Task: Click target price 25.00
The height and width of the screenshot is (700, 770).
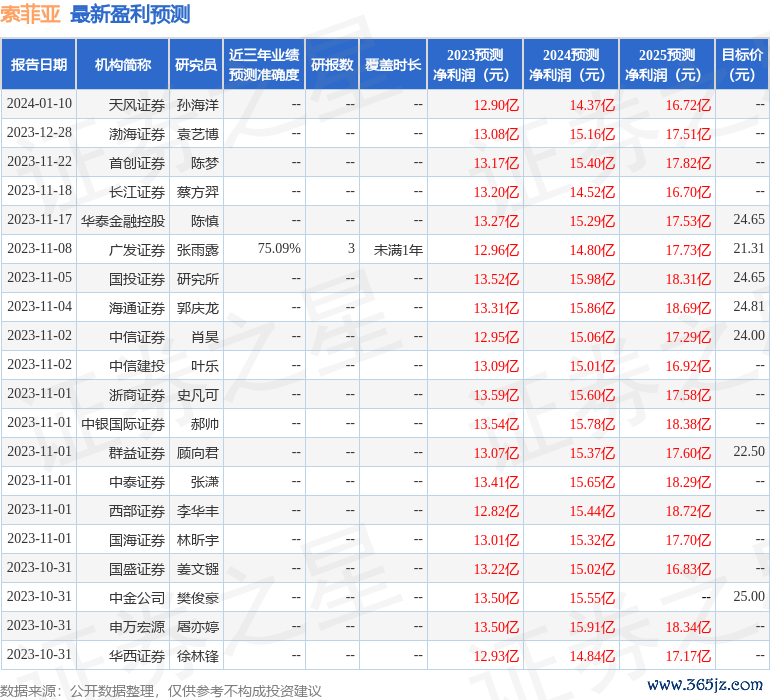Action: tap(749, 596)
